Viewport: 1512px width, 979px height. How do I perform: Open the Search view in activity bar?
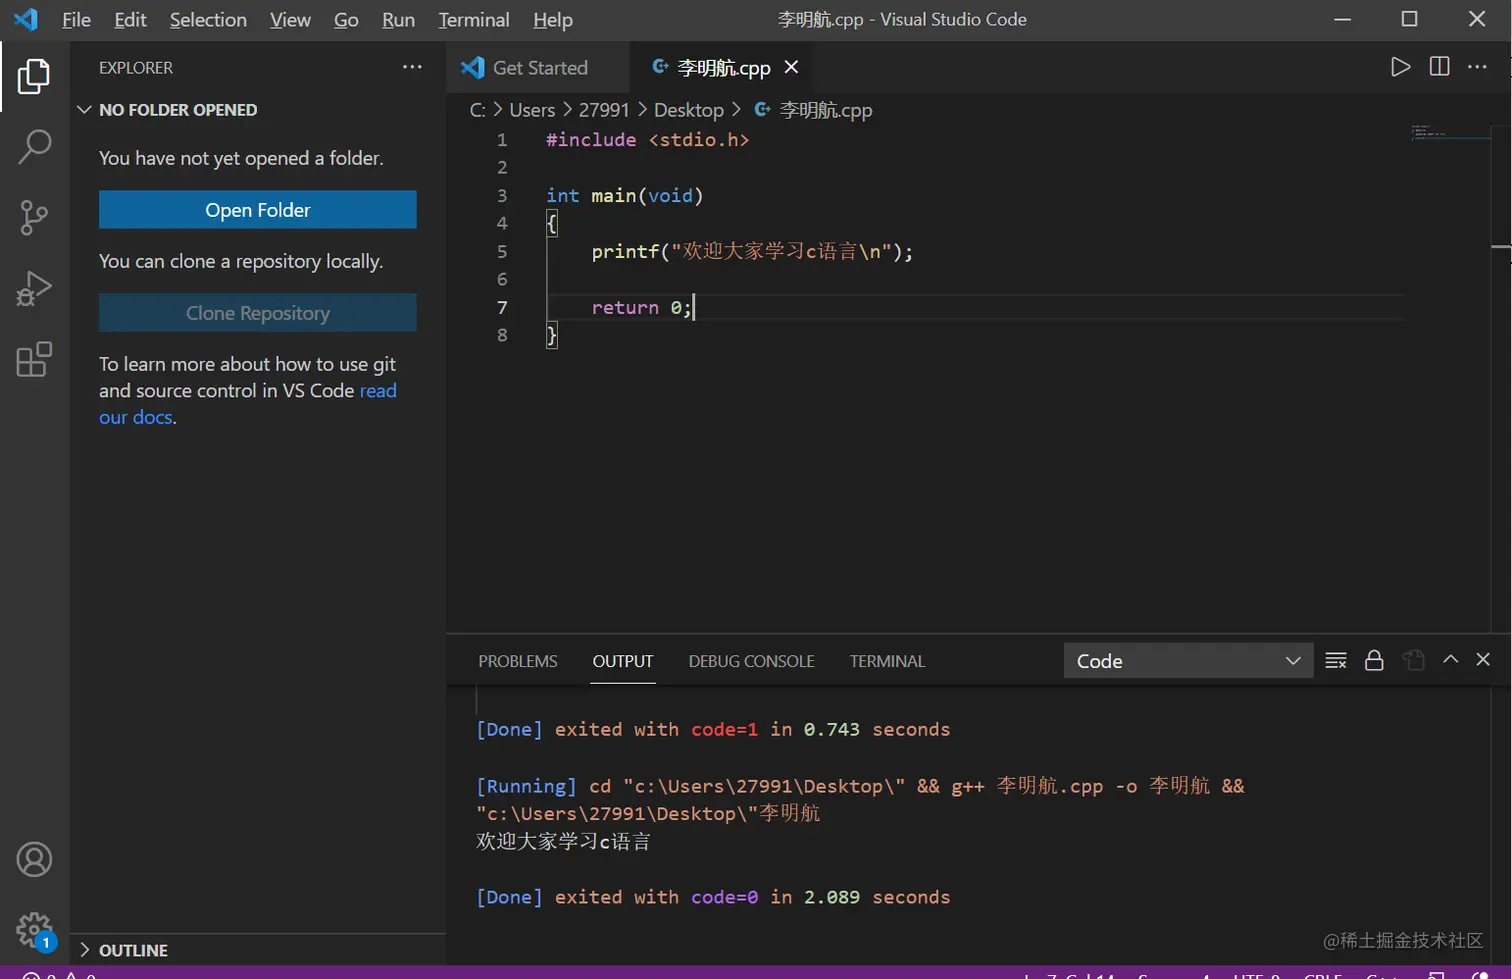point(34,146)
